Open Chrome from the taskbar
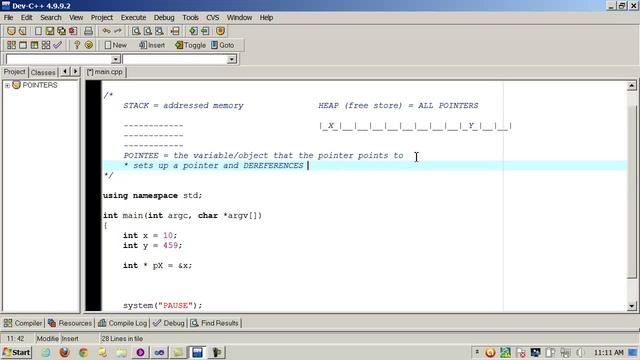The width and height of the screenshot is (640, 360). tap(83, 352)
